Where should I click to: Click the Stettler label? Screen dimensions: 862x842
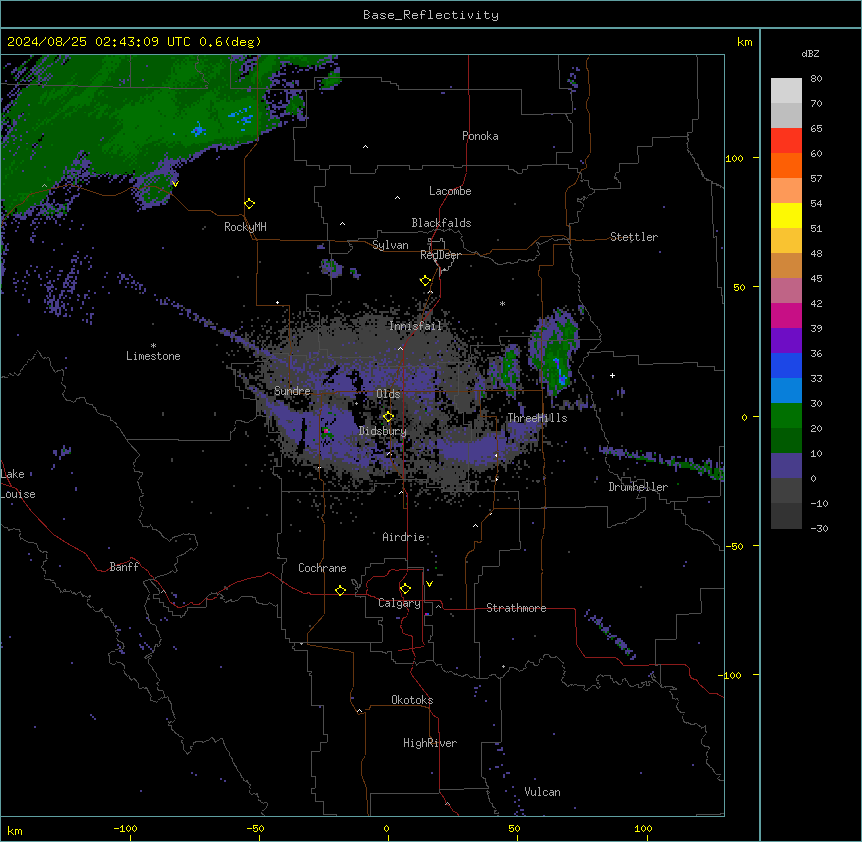point(634,237)
